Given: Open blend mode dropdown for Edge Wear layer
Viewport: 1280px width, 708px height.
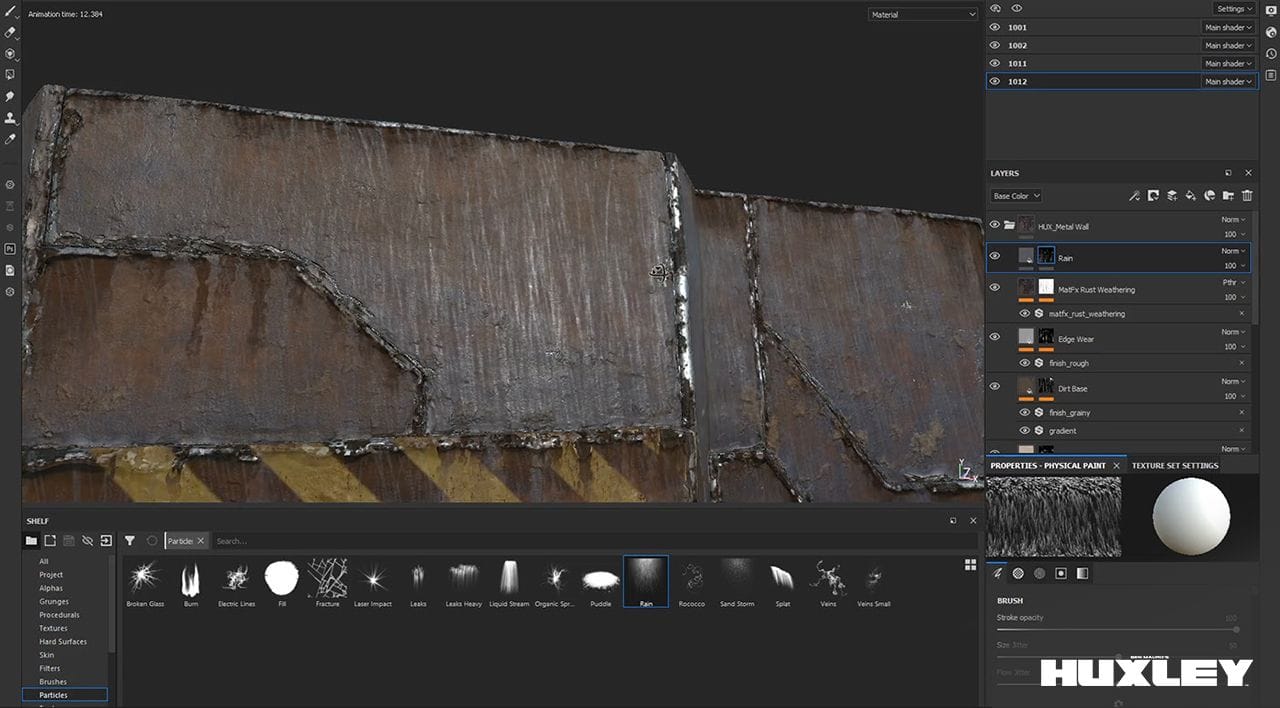Looking at the screenshot, I should tap(1232, 332).
